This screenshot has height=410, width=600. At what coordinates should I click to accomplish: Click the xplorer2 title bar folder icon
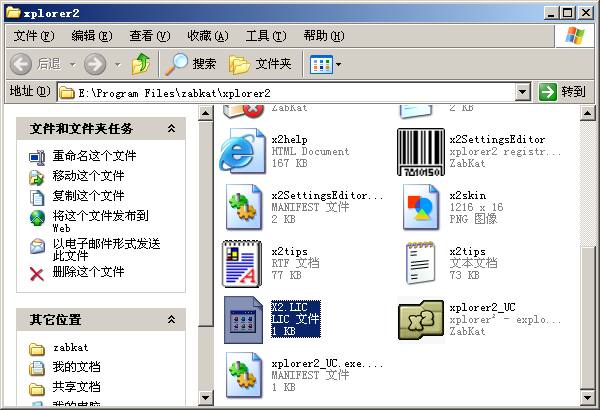(13, 13)
